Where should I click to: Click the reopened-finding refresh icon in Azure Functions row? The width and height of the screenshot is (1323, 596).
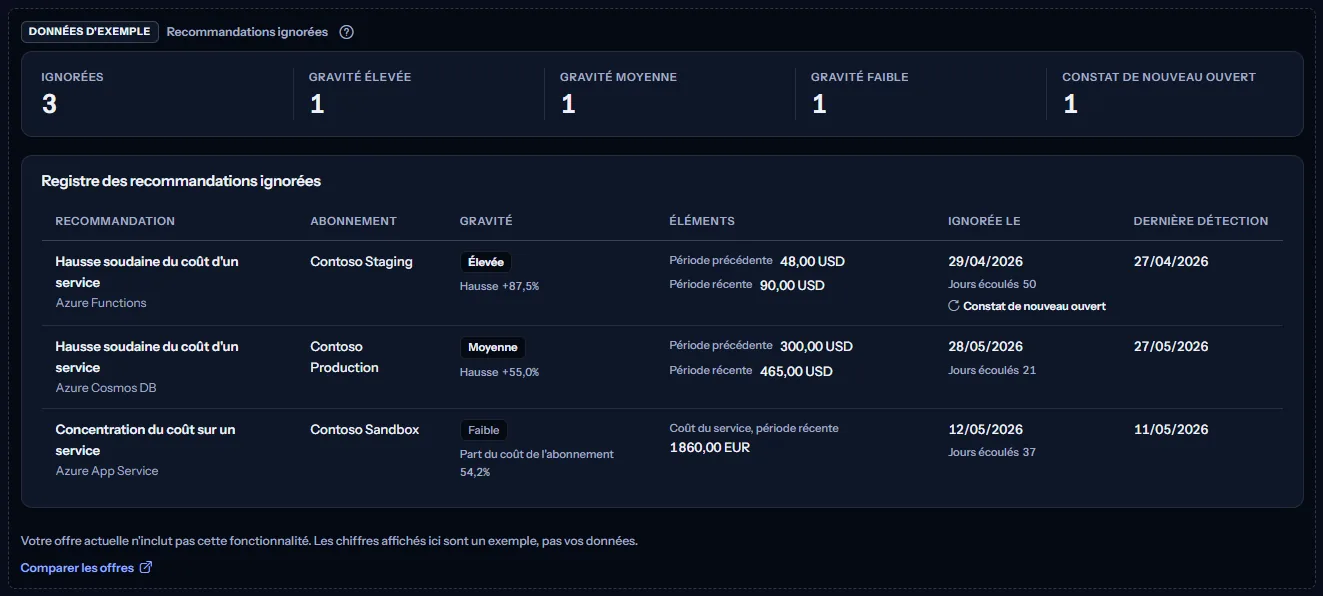pos(954,306)
